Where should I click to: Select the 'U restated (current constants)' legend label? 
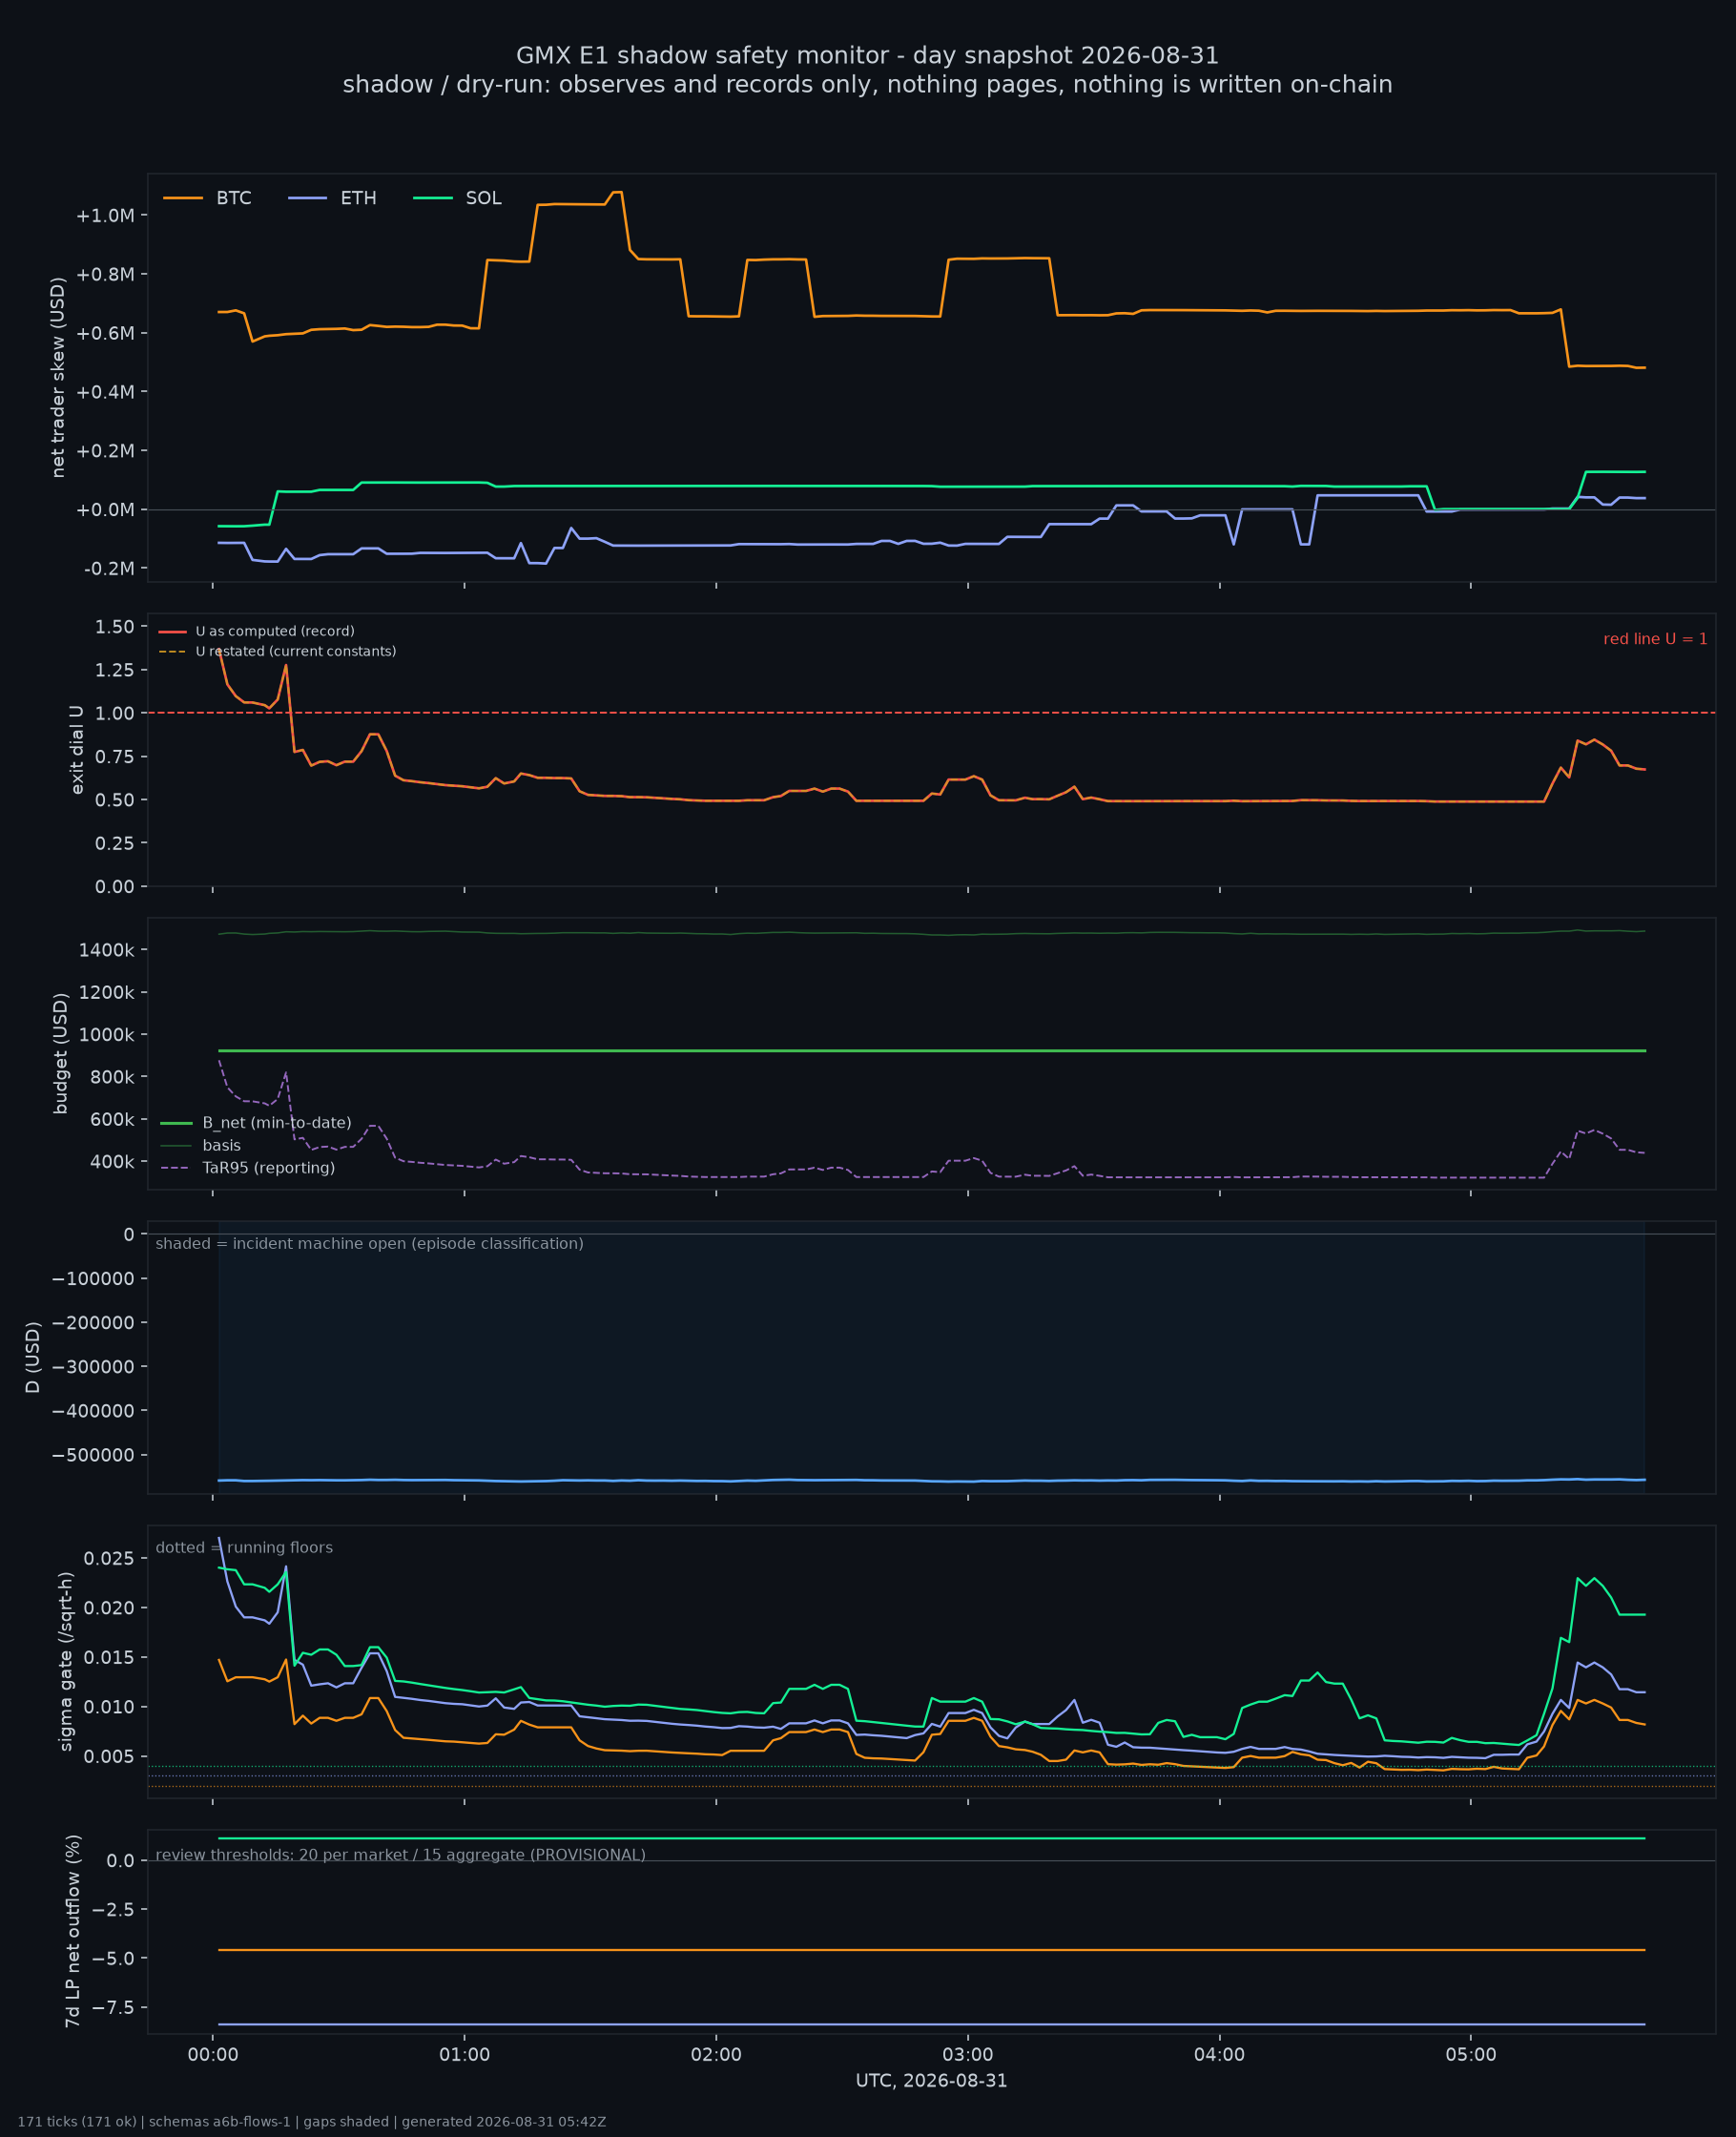coord(296,651)
